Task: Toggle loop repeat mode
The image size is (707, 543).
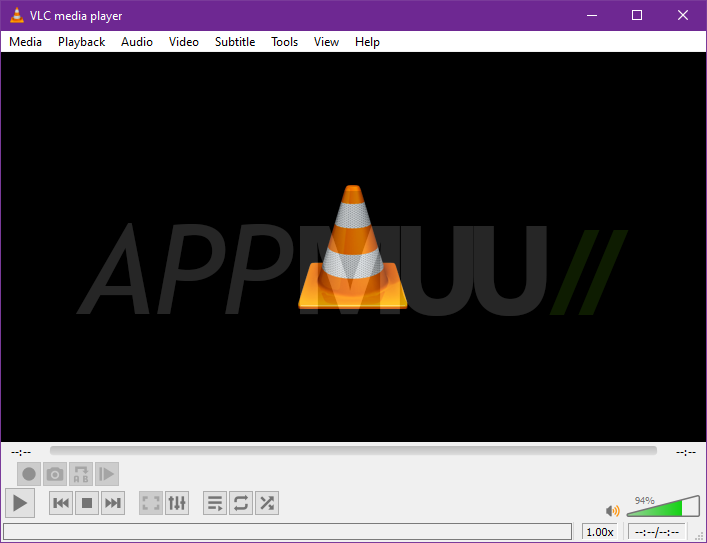Action: (x=241, y=503)
